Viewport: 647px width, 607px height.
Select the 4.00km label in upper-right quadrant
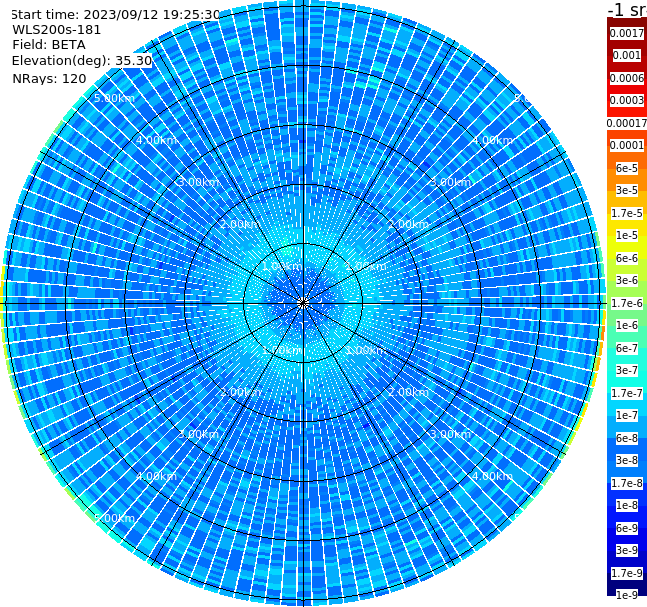(493, 140)
